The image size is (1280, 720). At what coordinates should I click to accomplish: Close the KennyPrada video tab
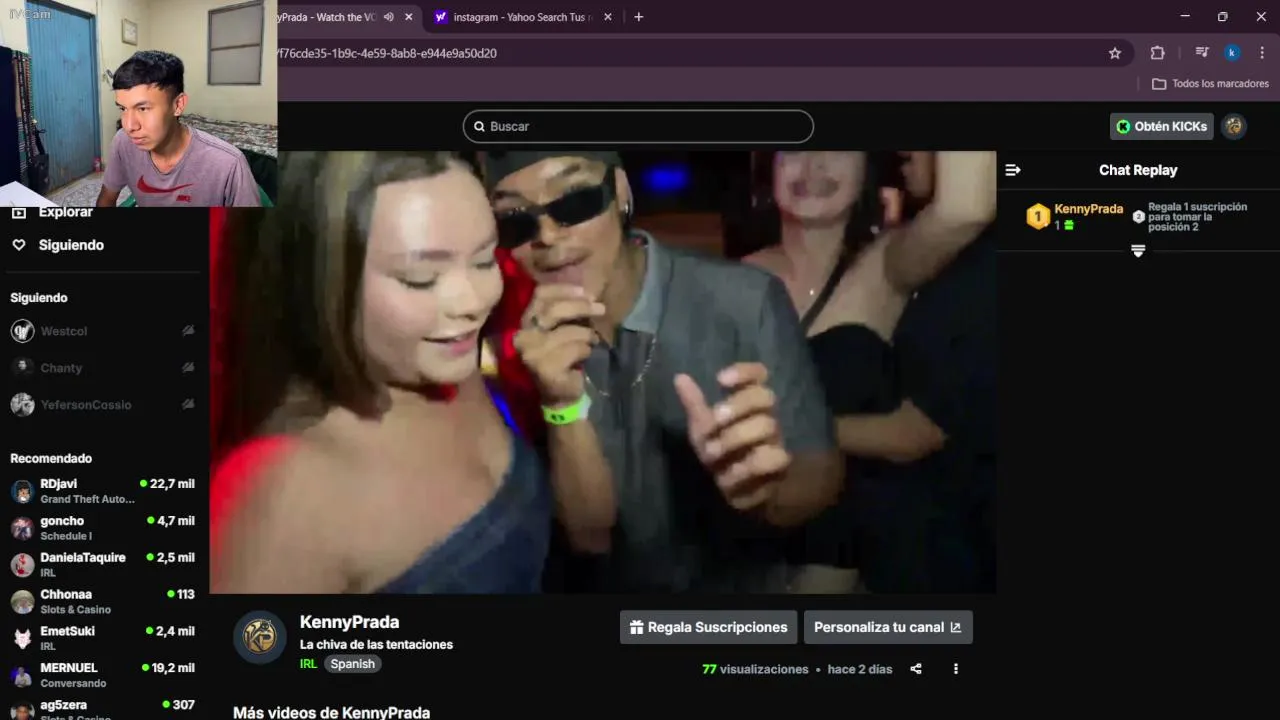click(408, 17)
